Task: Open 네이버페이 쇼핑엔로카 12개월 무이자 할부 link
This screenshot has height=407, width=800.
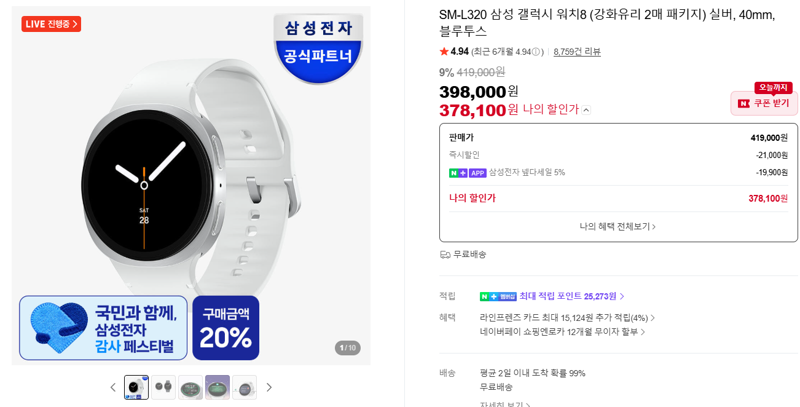Action: [x=562, y=332]
